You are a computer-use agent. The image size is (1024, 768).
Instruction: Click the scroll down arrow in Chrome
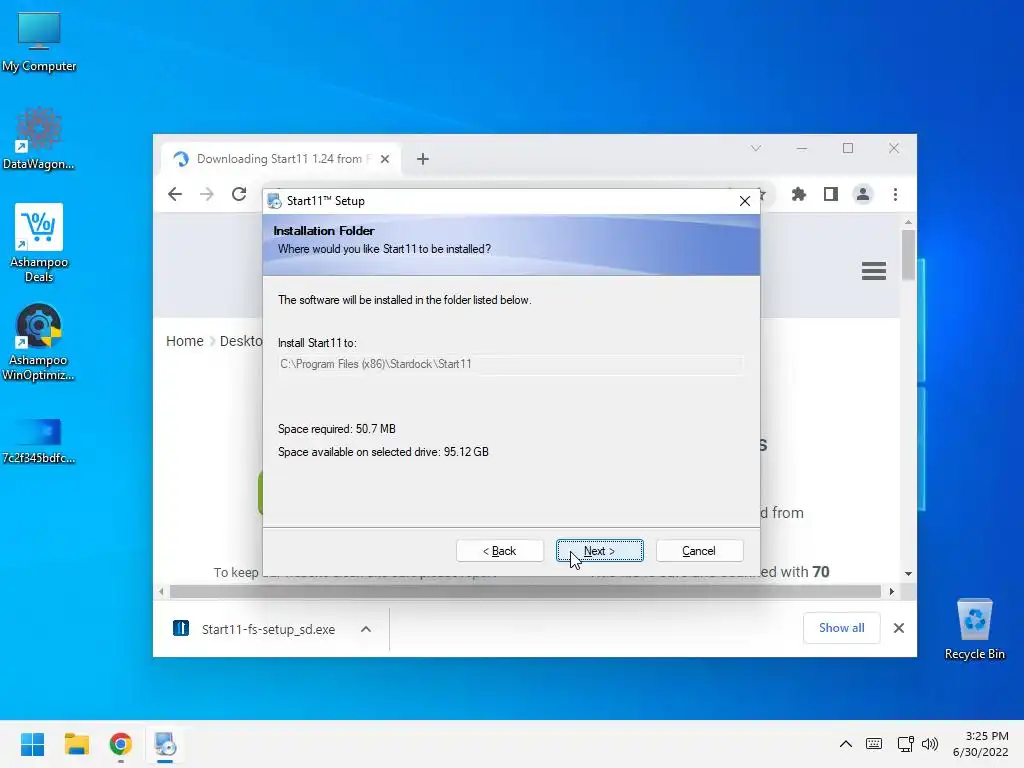click(x=908, y=573)
